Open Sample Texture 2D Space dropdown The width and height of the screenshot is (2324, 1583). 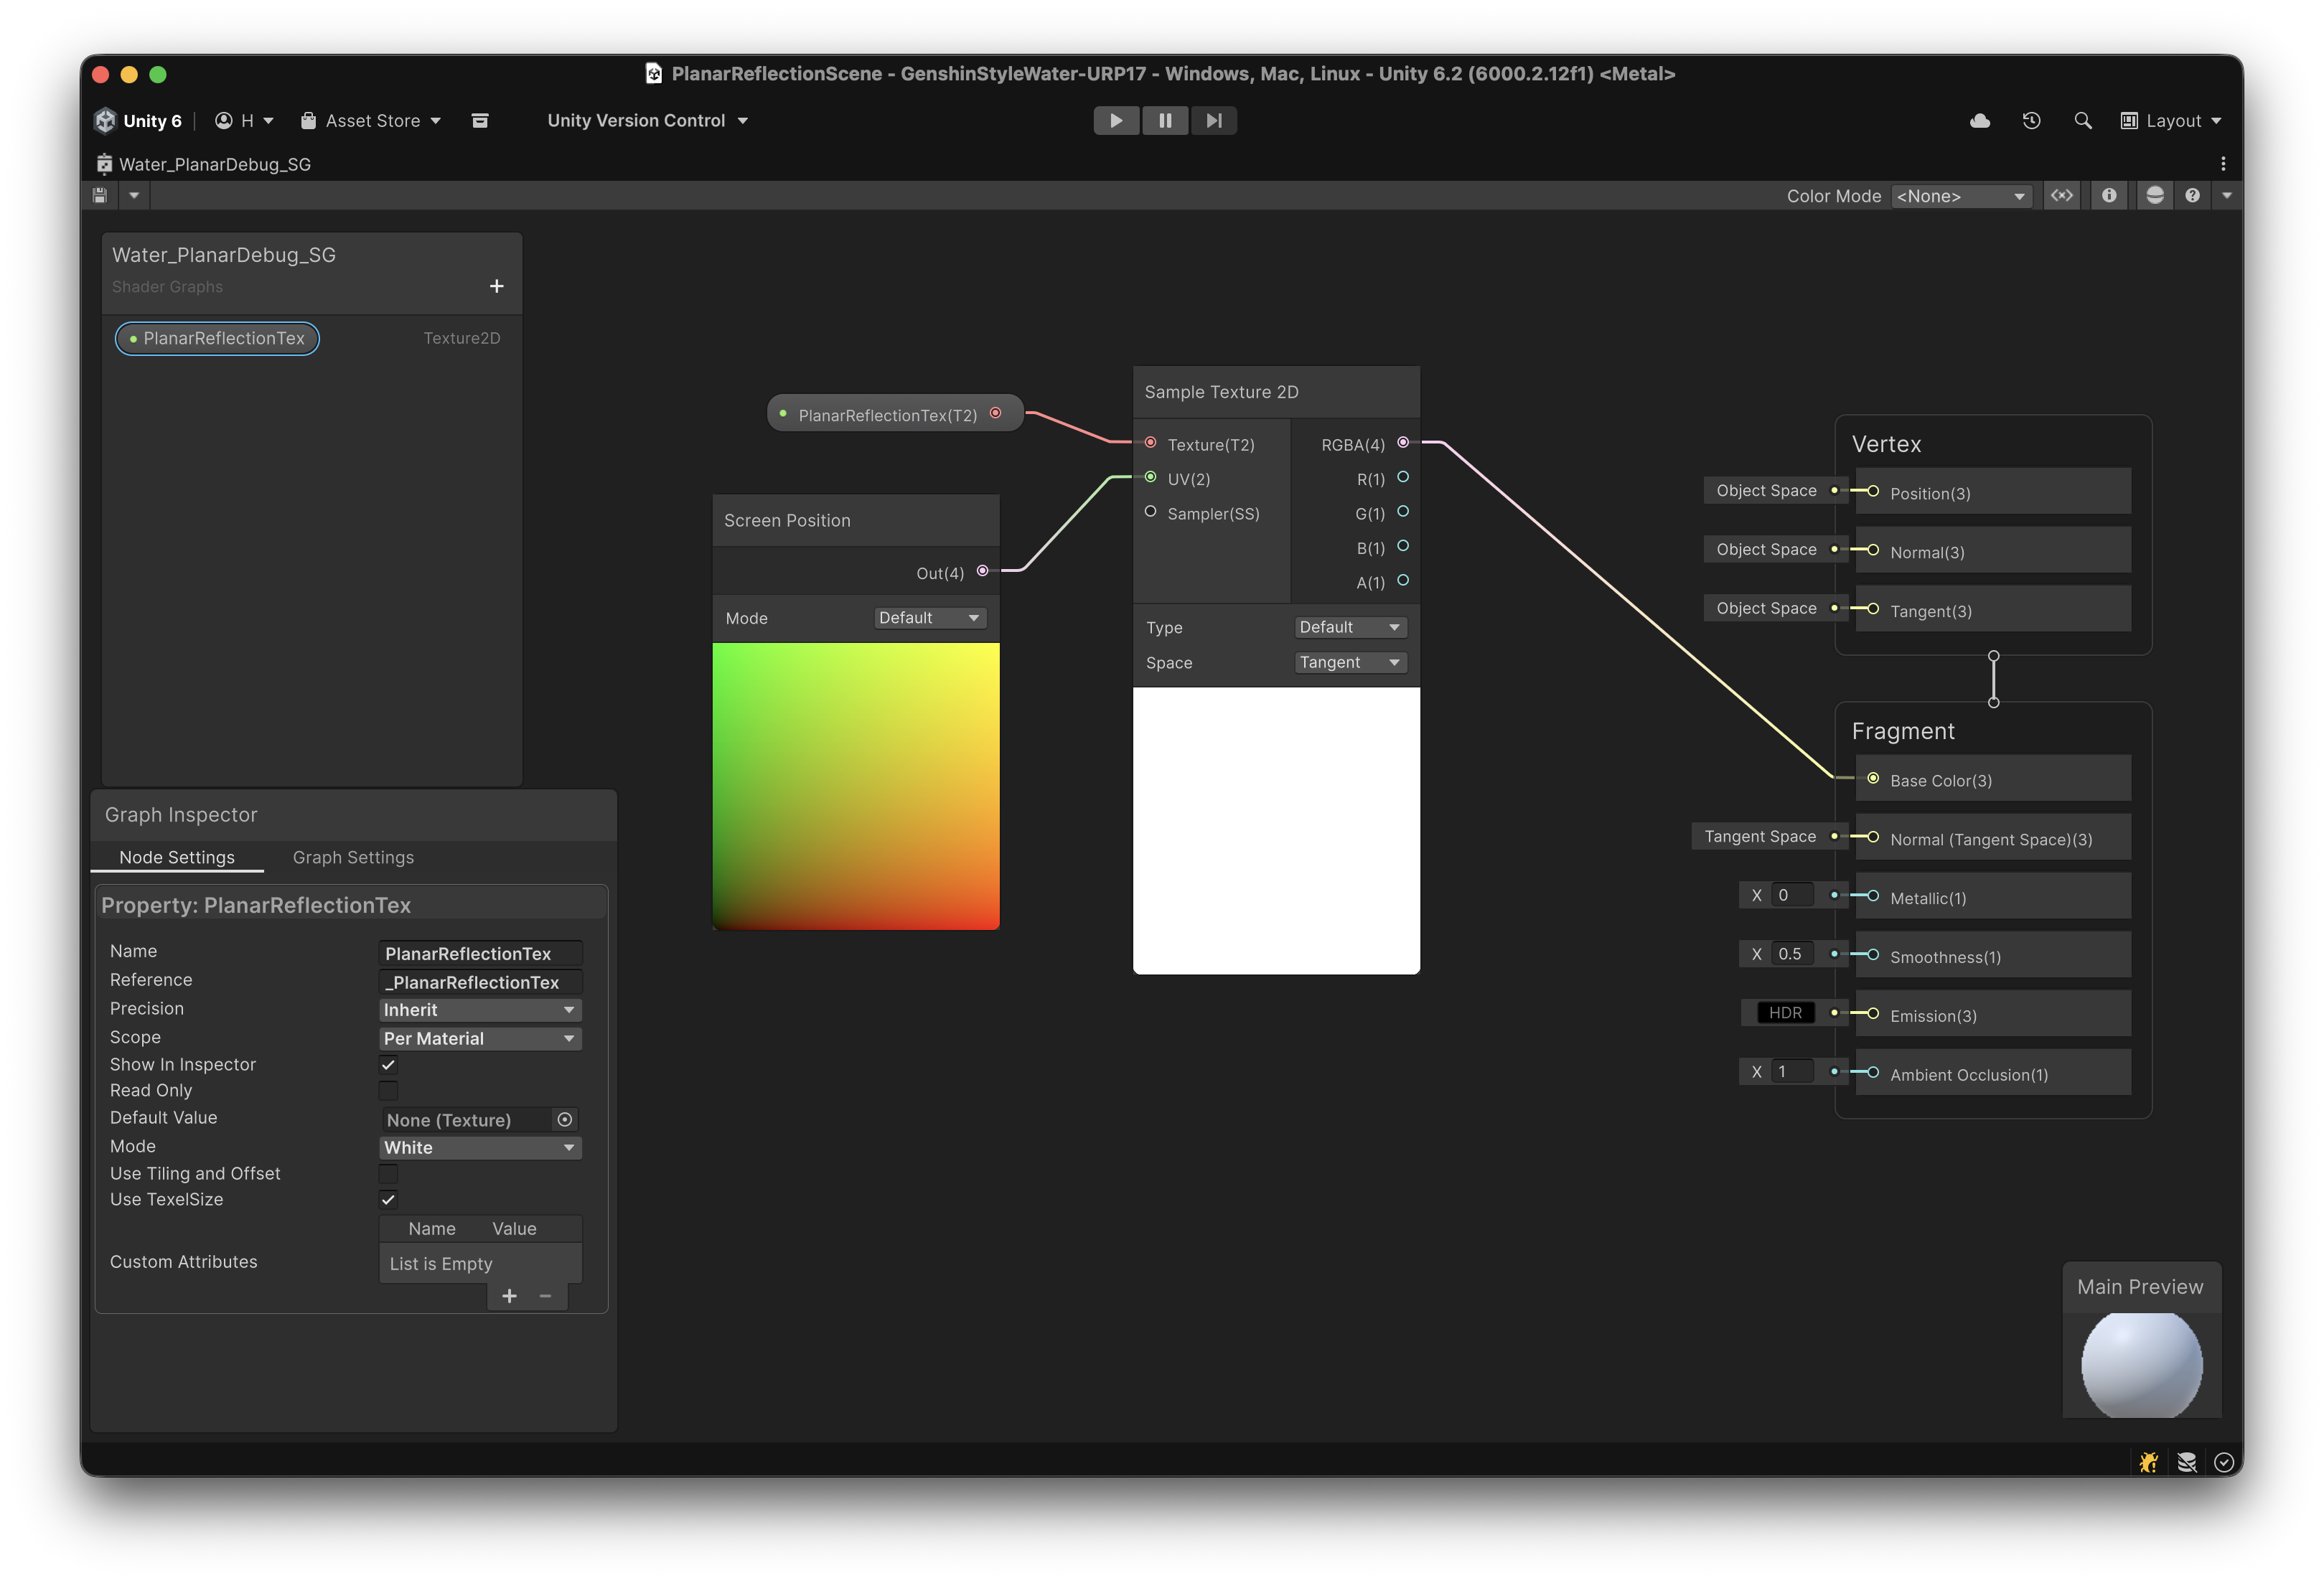tap(1350, 663)
